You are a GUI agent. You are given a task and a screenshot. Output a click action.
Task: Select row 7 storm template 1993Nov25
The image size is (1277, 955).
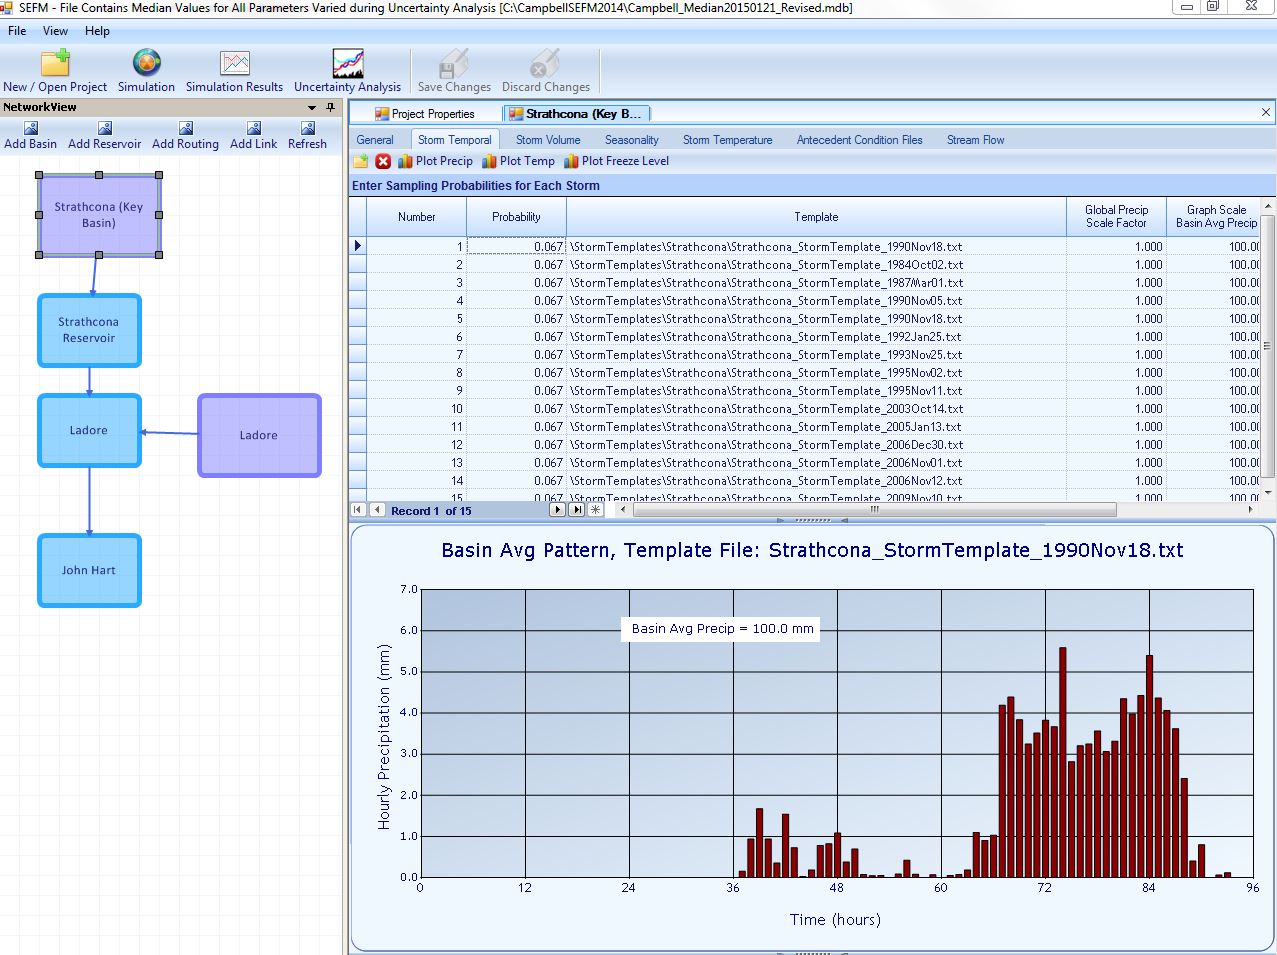766,355
